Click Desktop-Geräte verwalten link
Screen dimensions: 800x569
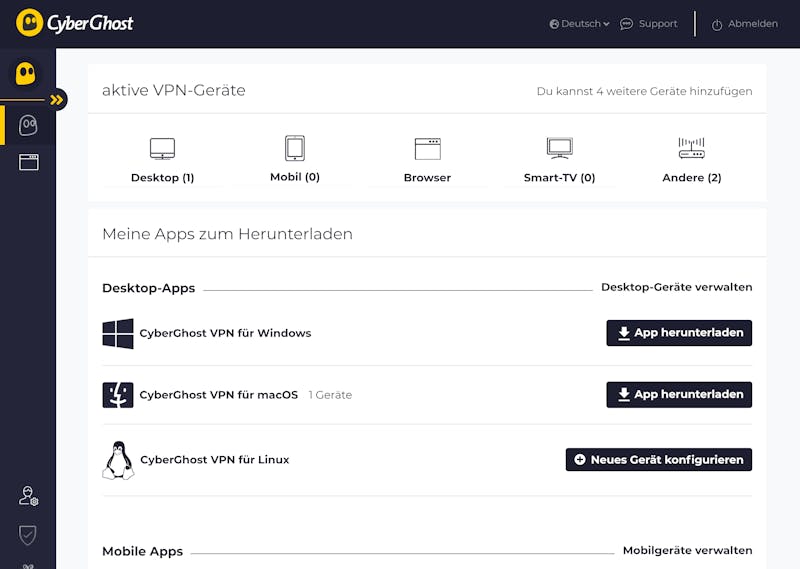point(677,287)
